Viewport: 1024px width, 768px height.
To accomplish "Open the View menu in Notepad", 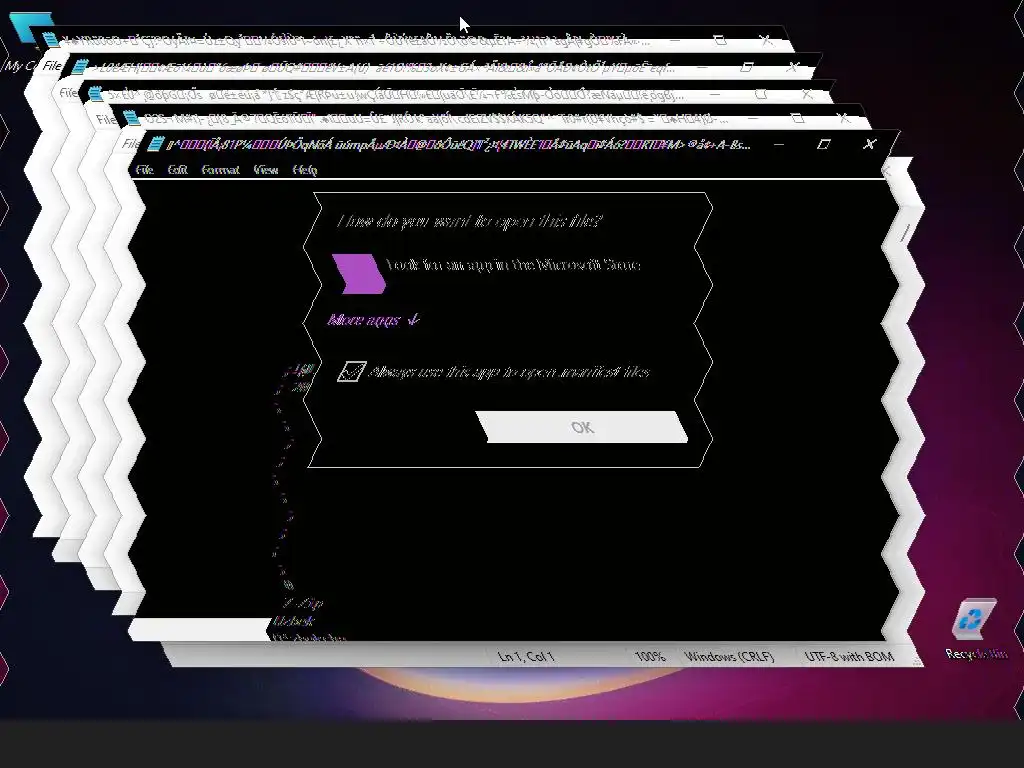I will (266, 170).
